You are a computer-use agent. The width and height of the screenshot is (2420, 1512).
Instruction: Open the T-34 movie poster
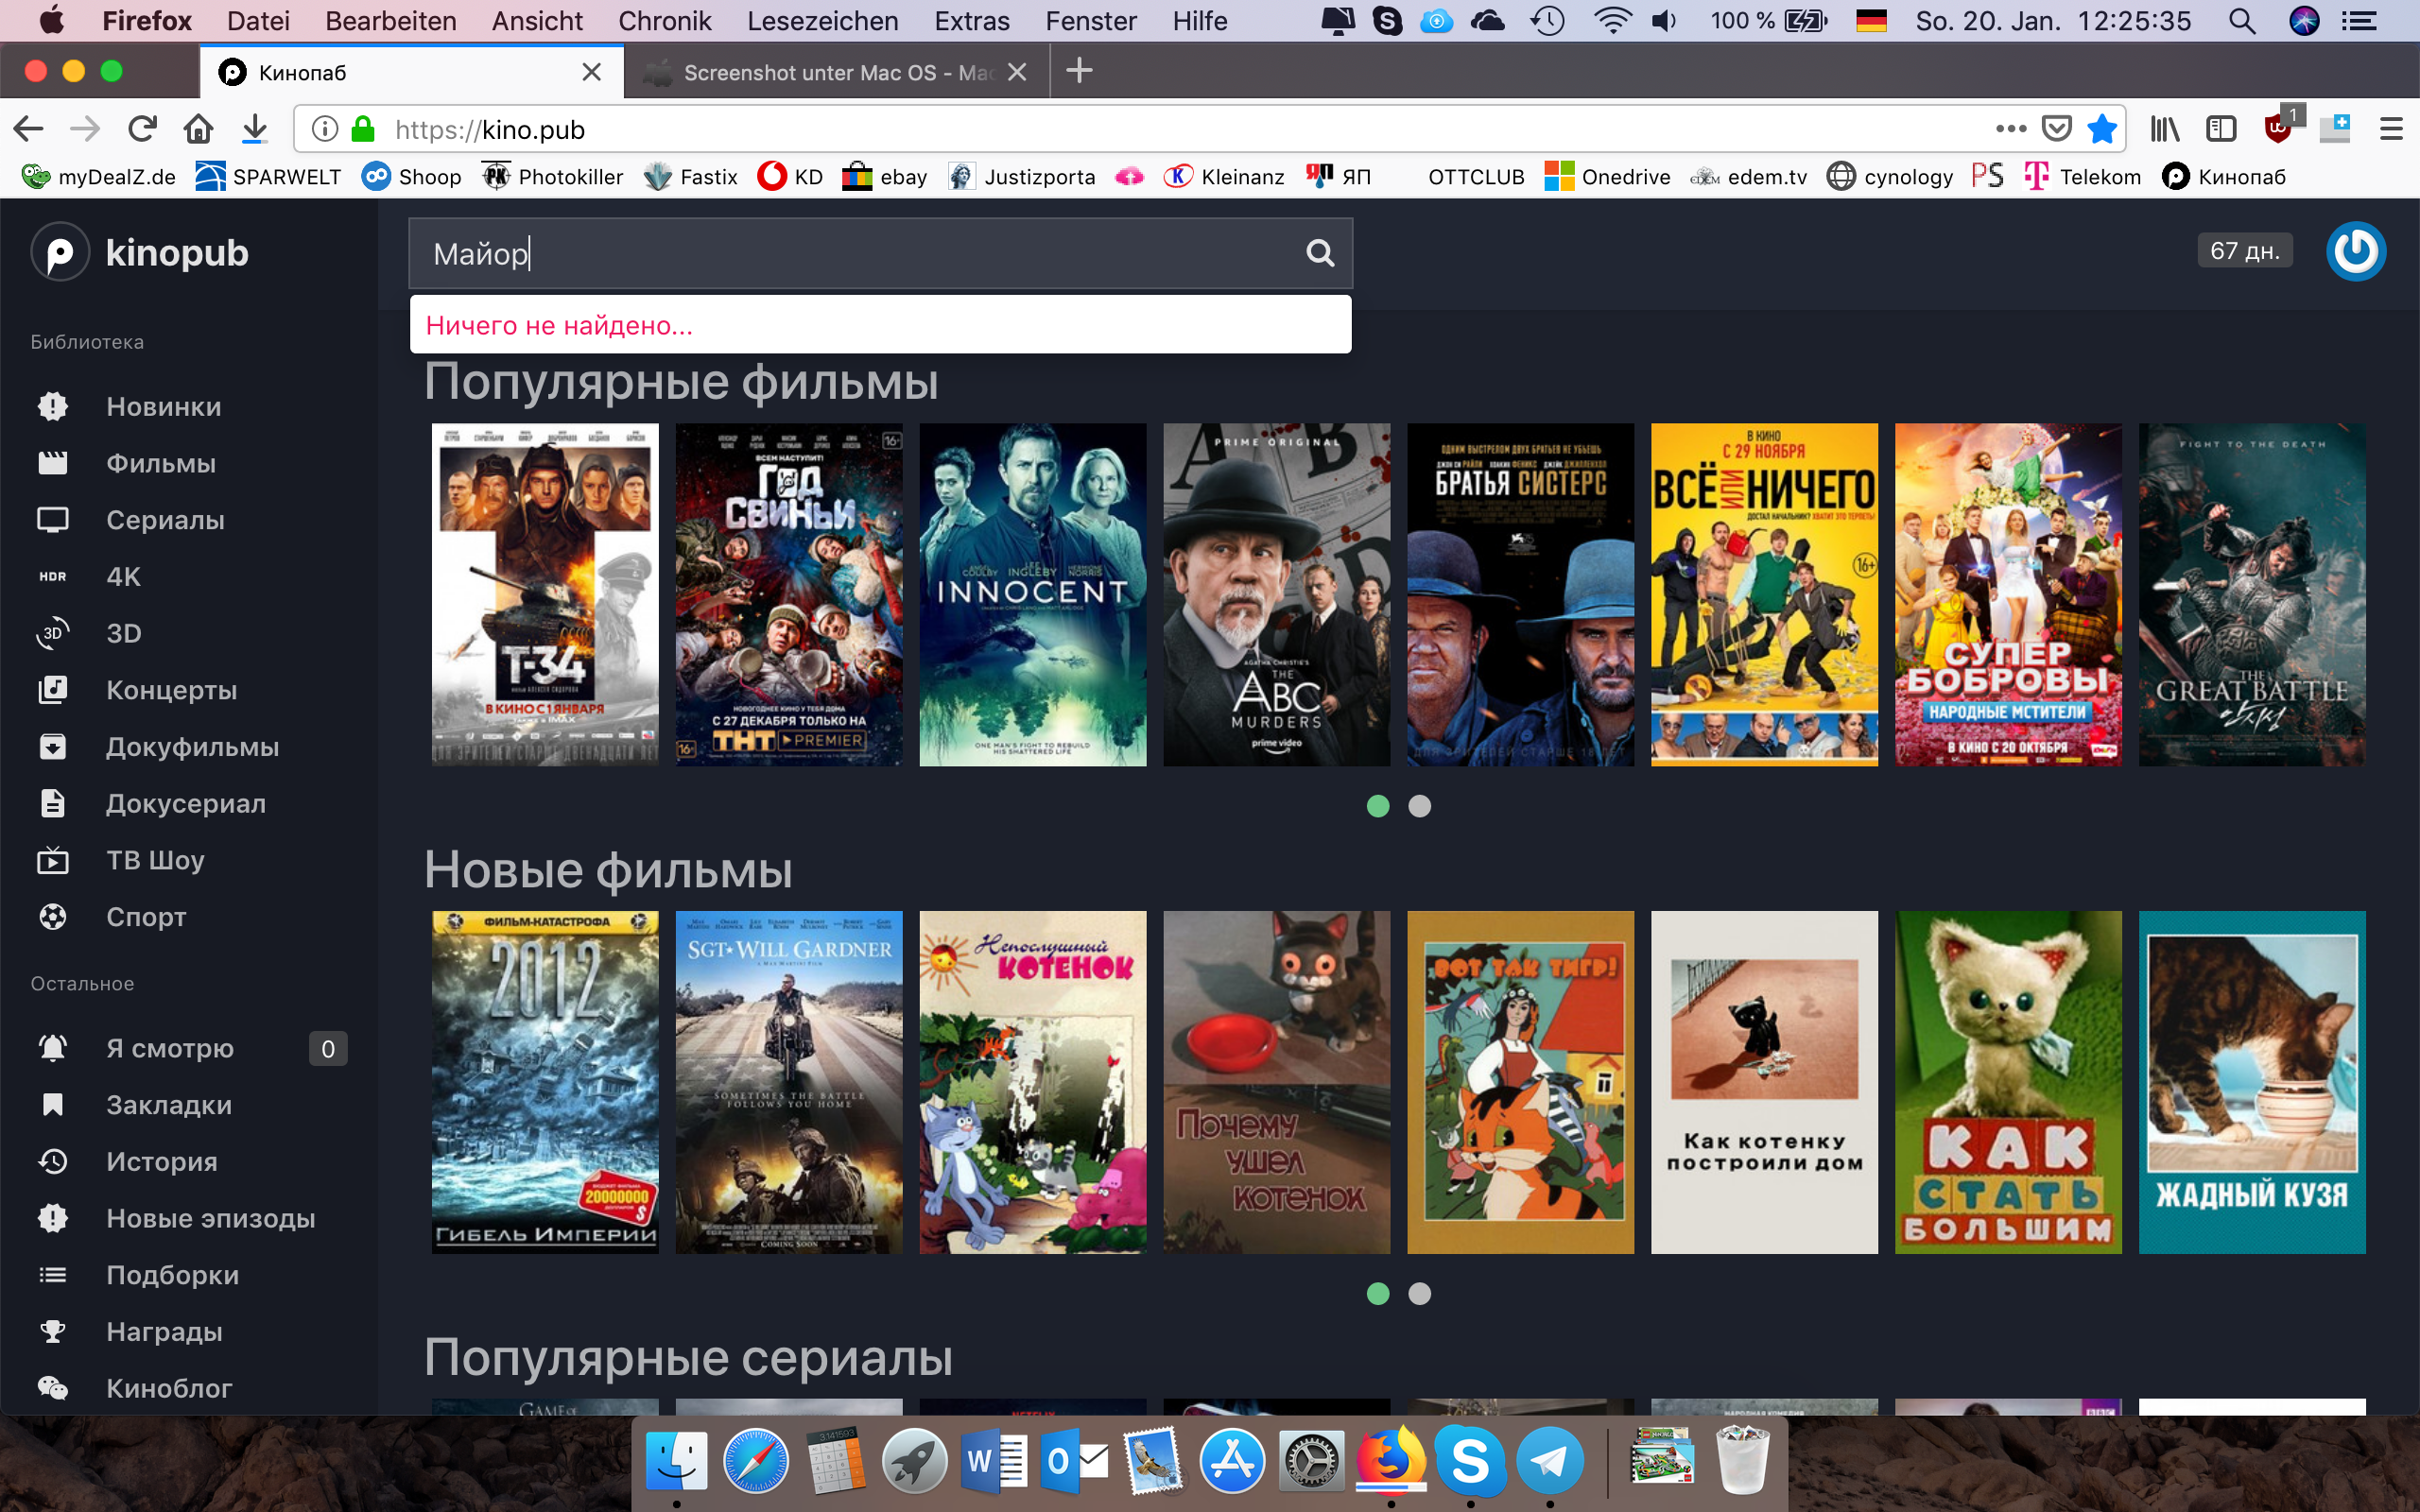(545, 594)
